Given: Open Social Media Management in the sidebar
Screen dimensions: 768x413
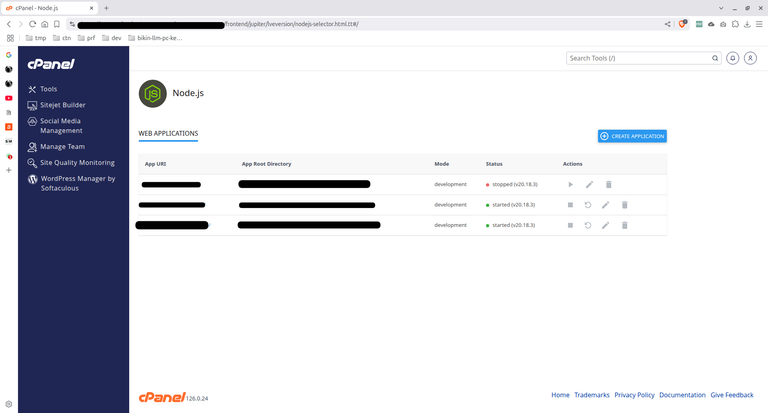Looking at the screenshot, I should (61, 126).
